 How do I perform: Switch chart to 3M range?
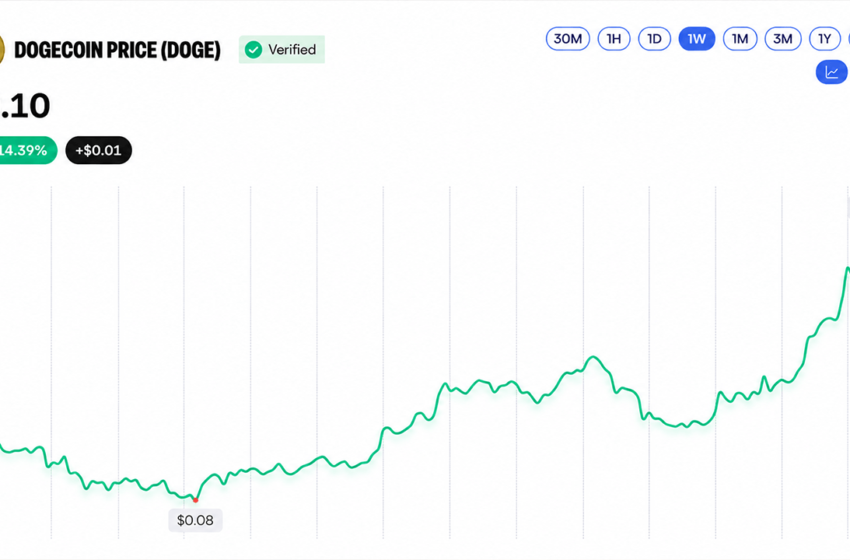click(783, 39)
